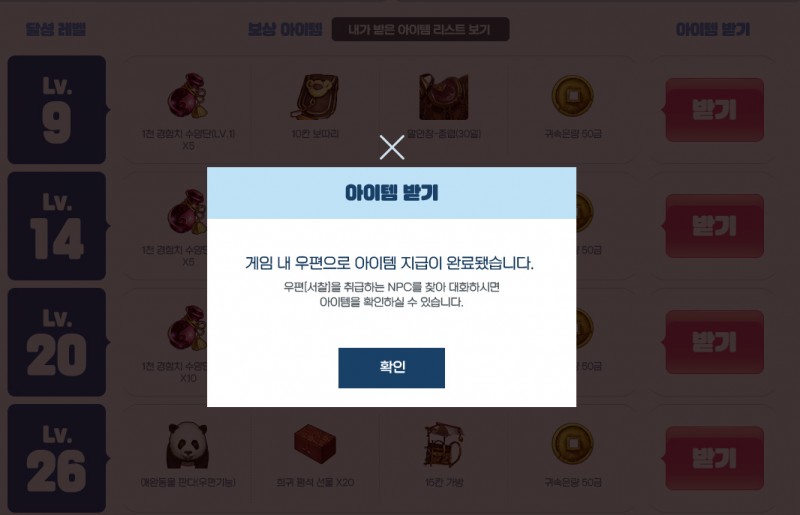Select the Lv. 9 experience pouch icon

[x=188, y=96]
